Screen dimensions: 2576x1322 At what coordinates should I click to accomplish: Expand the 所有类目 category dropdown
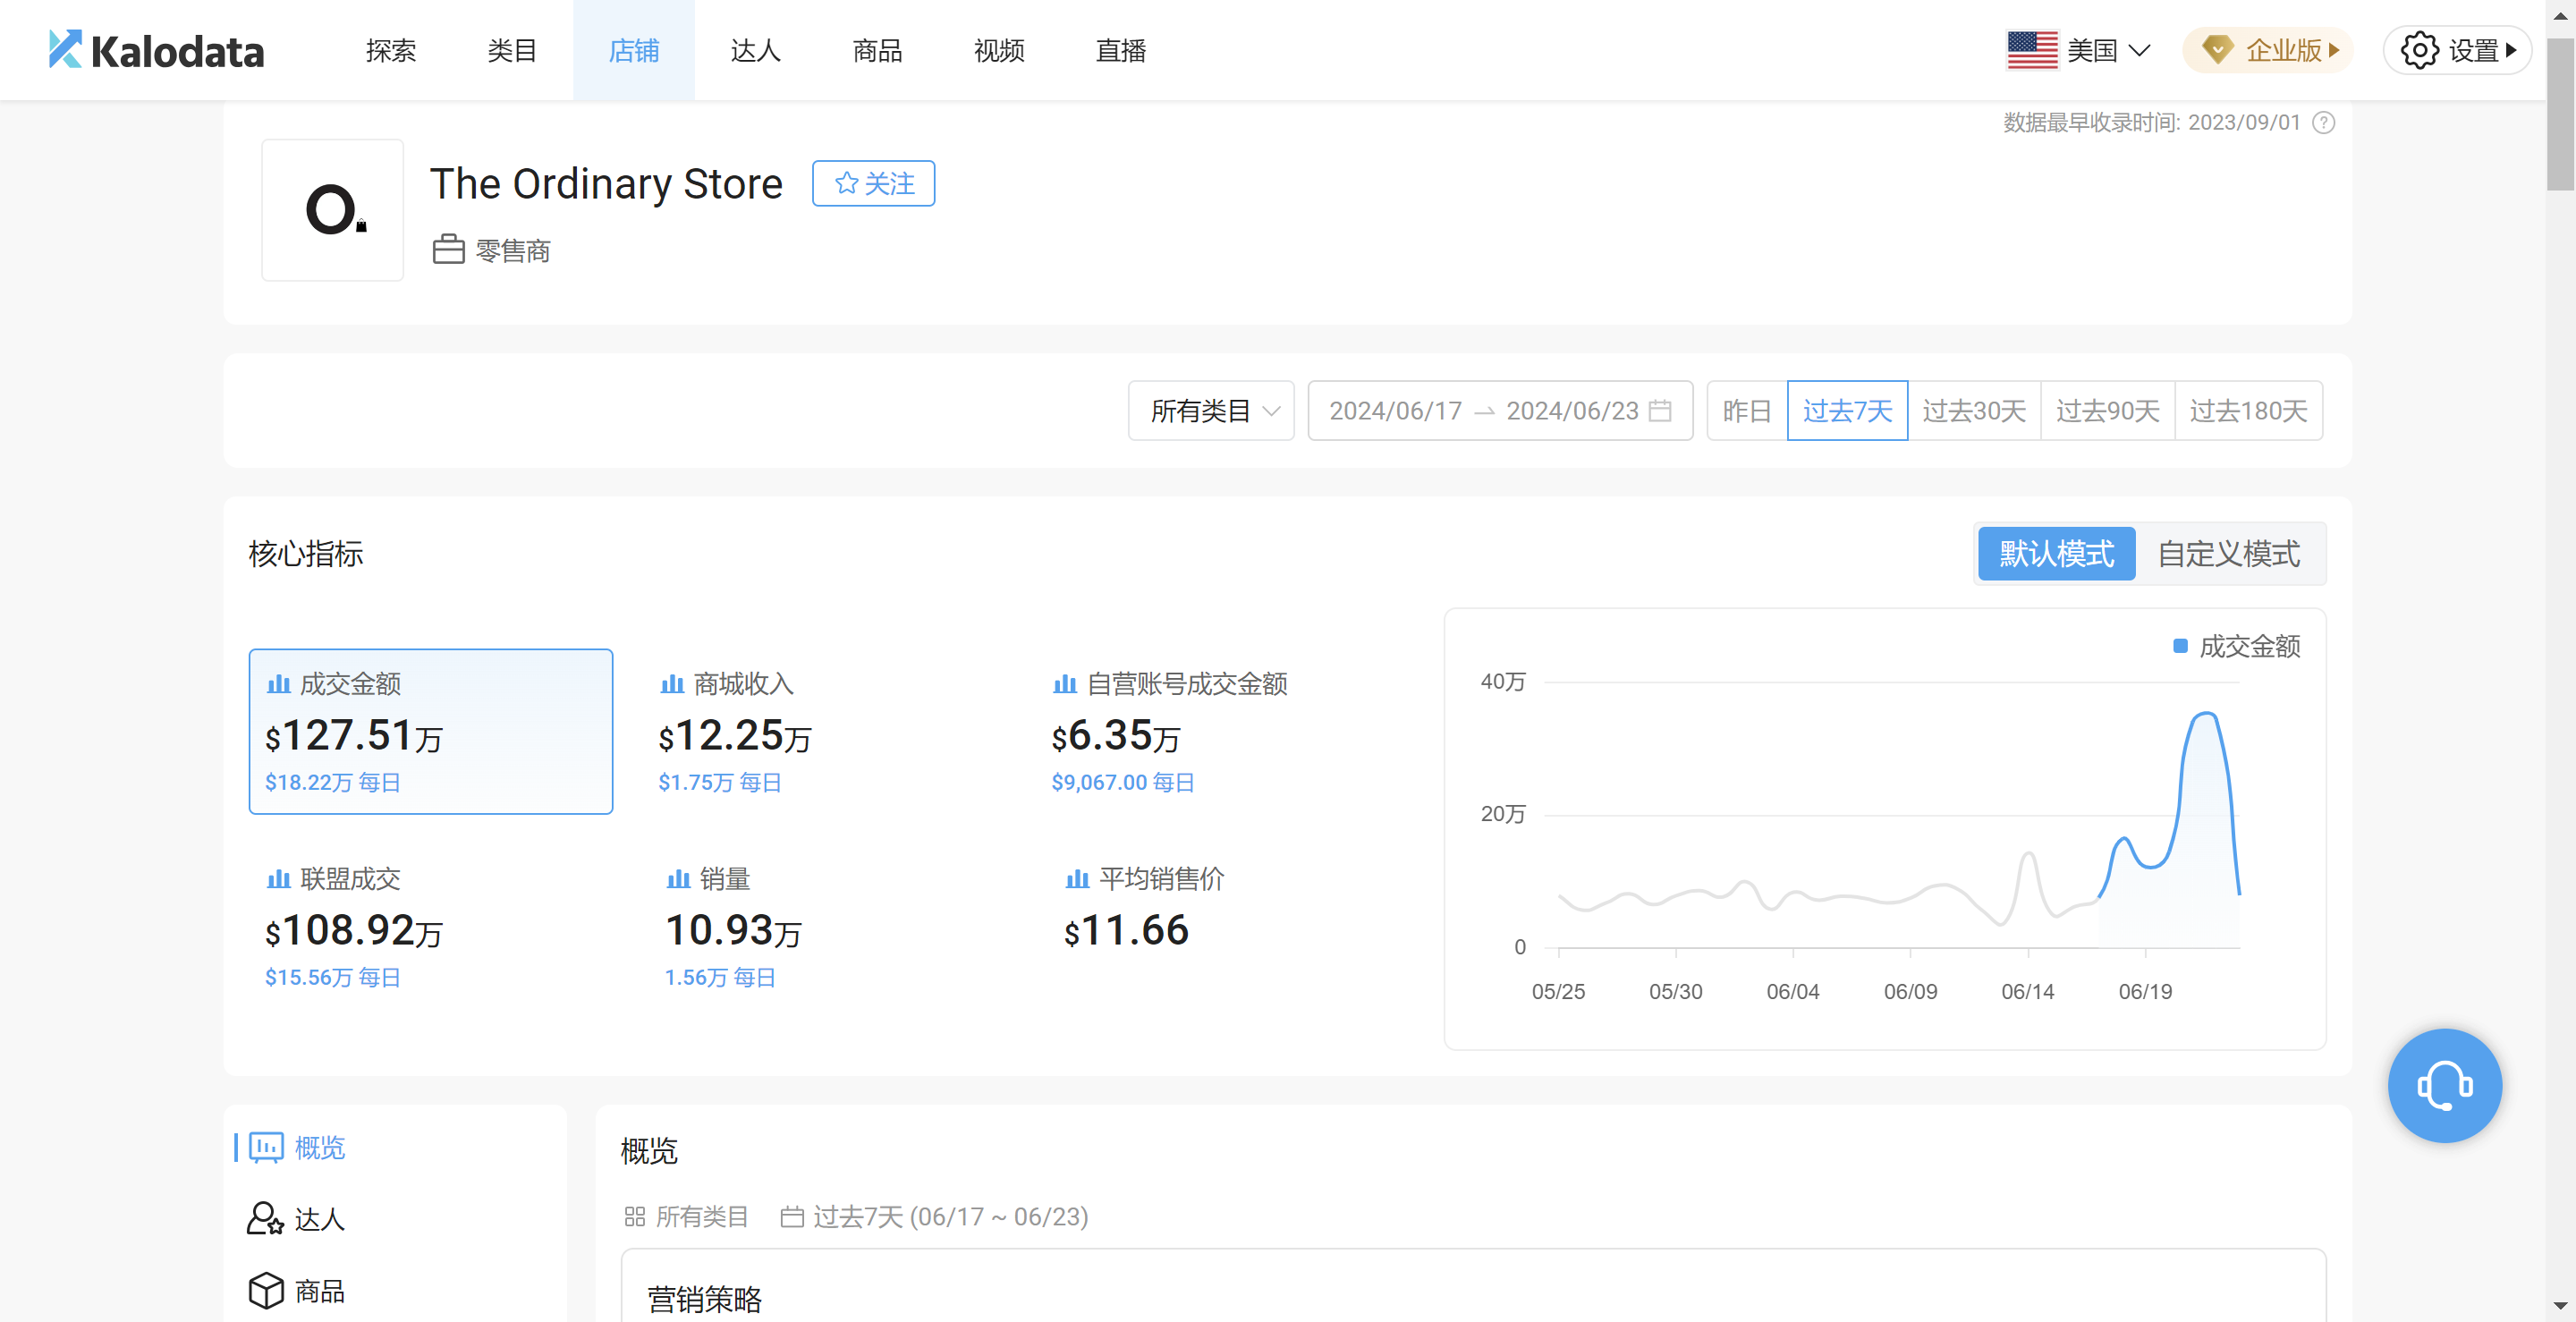1211,410
